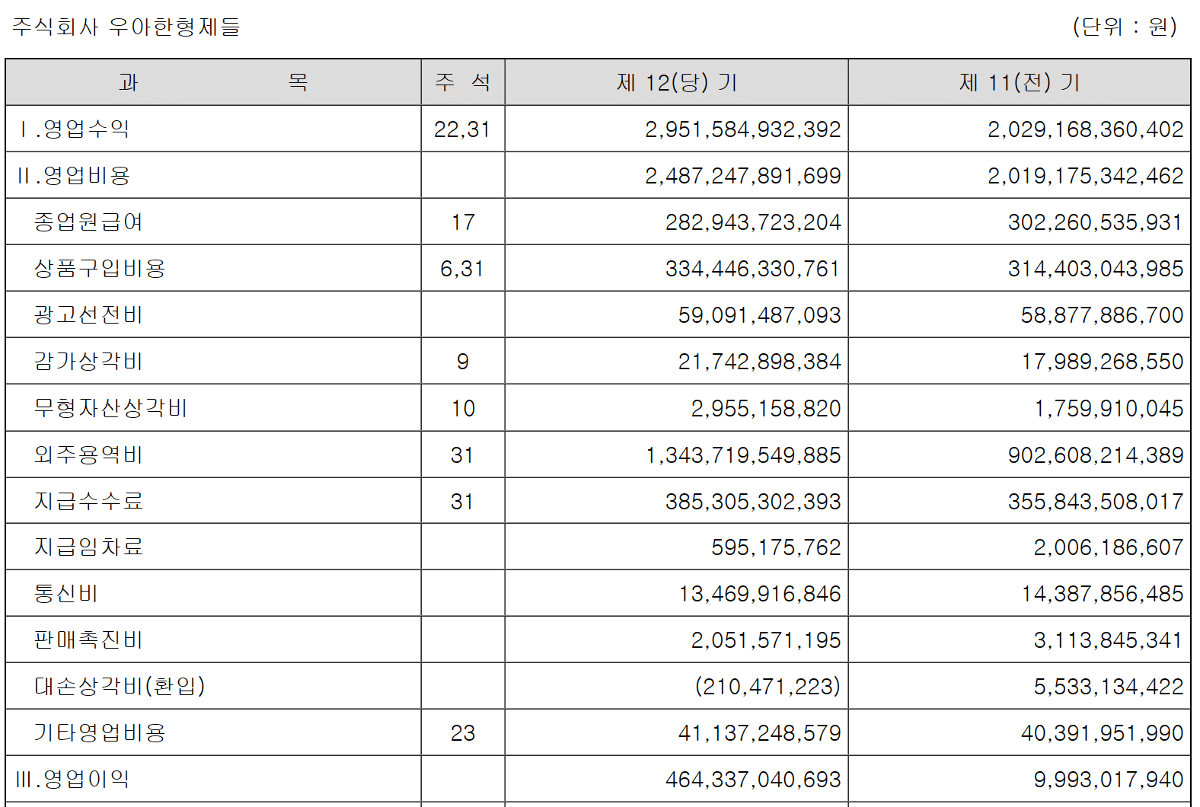Select the Ⅰ.영업수익 row label
Viewport: 1200px width, 807px height.
point(74,129)
